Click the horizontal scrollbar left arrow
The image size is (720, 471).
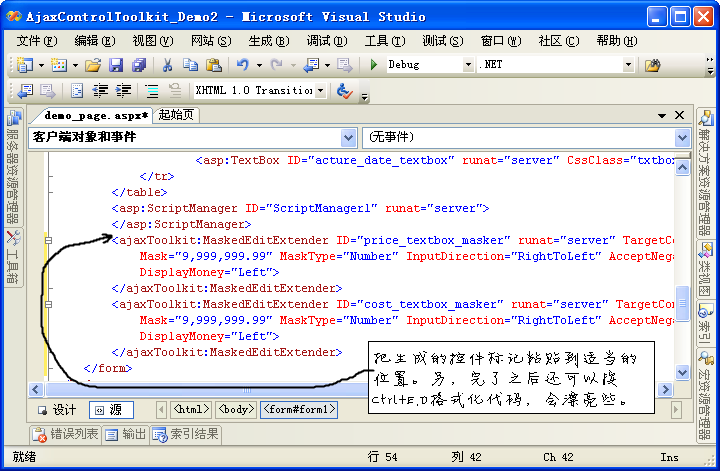tap(36, 389)
